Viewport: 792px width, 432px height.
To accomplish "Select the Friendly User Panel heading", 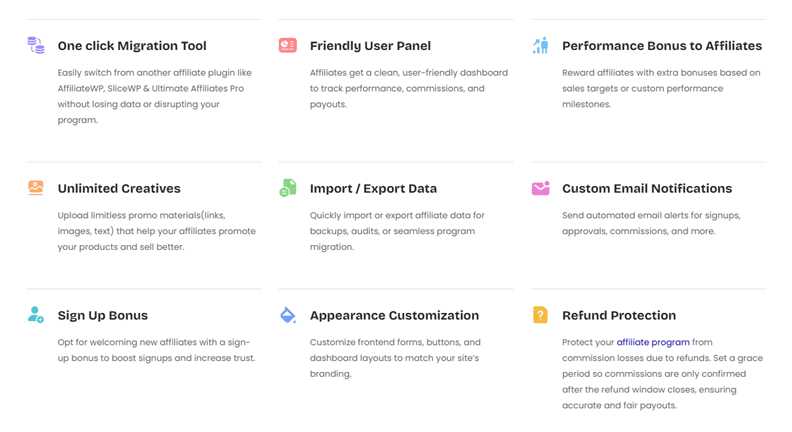I will click(370, 46).
